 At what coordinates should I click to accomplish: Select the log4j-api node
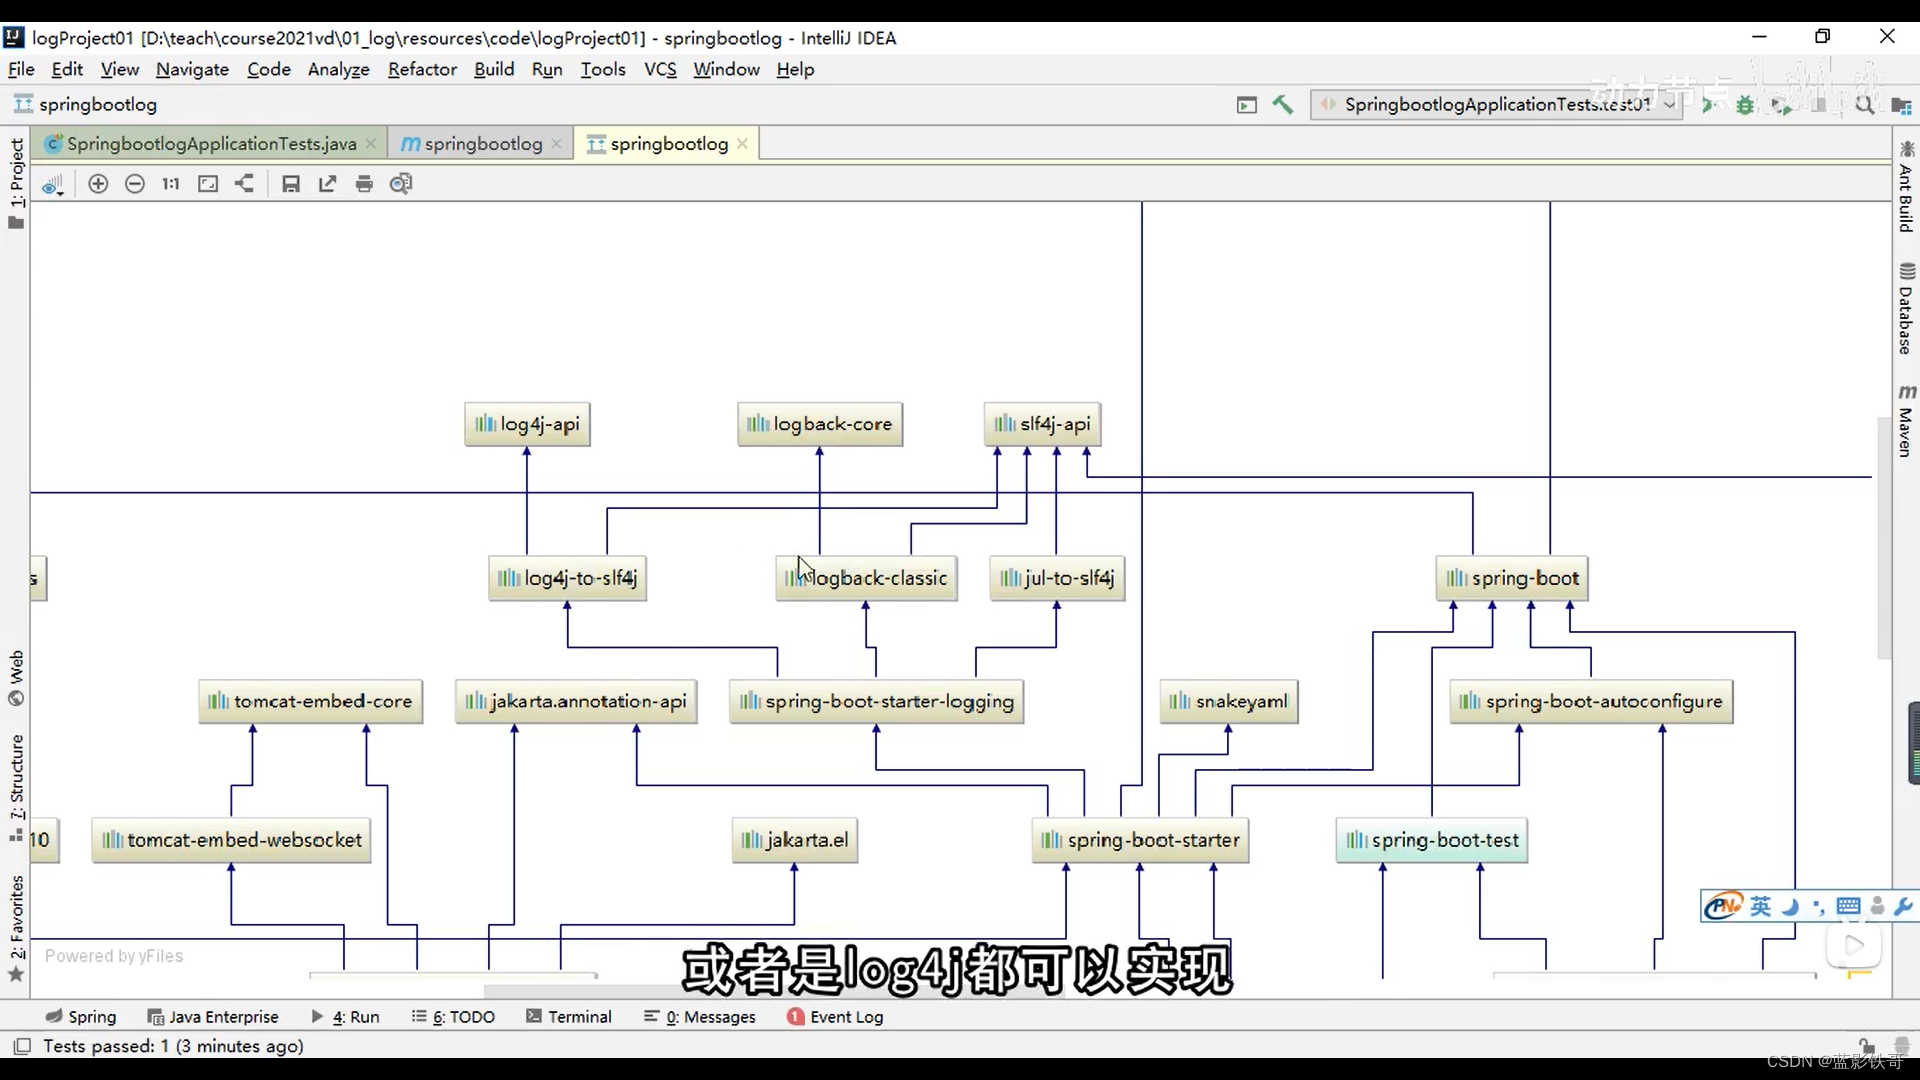tap(527, 424)
